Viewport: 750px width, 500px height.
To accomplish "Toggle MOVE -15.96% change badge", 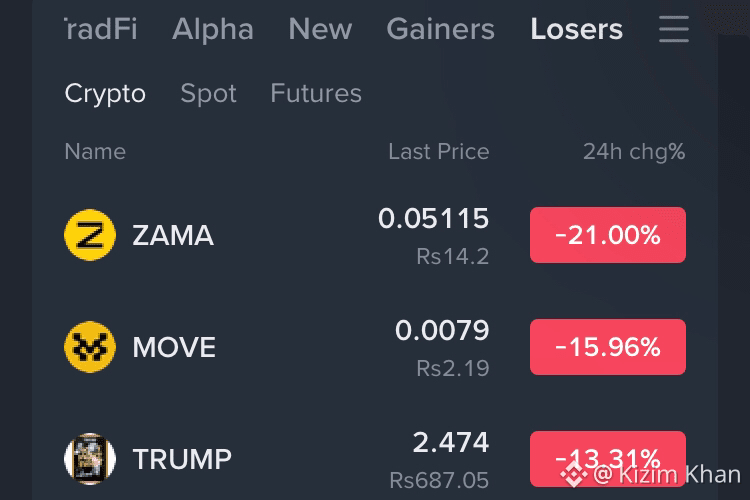I will tap(607, 347).
